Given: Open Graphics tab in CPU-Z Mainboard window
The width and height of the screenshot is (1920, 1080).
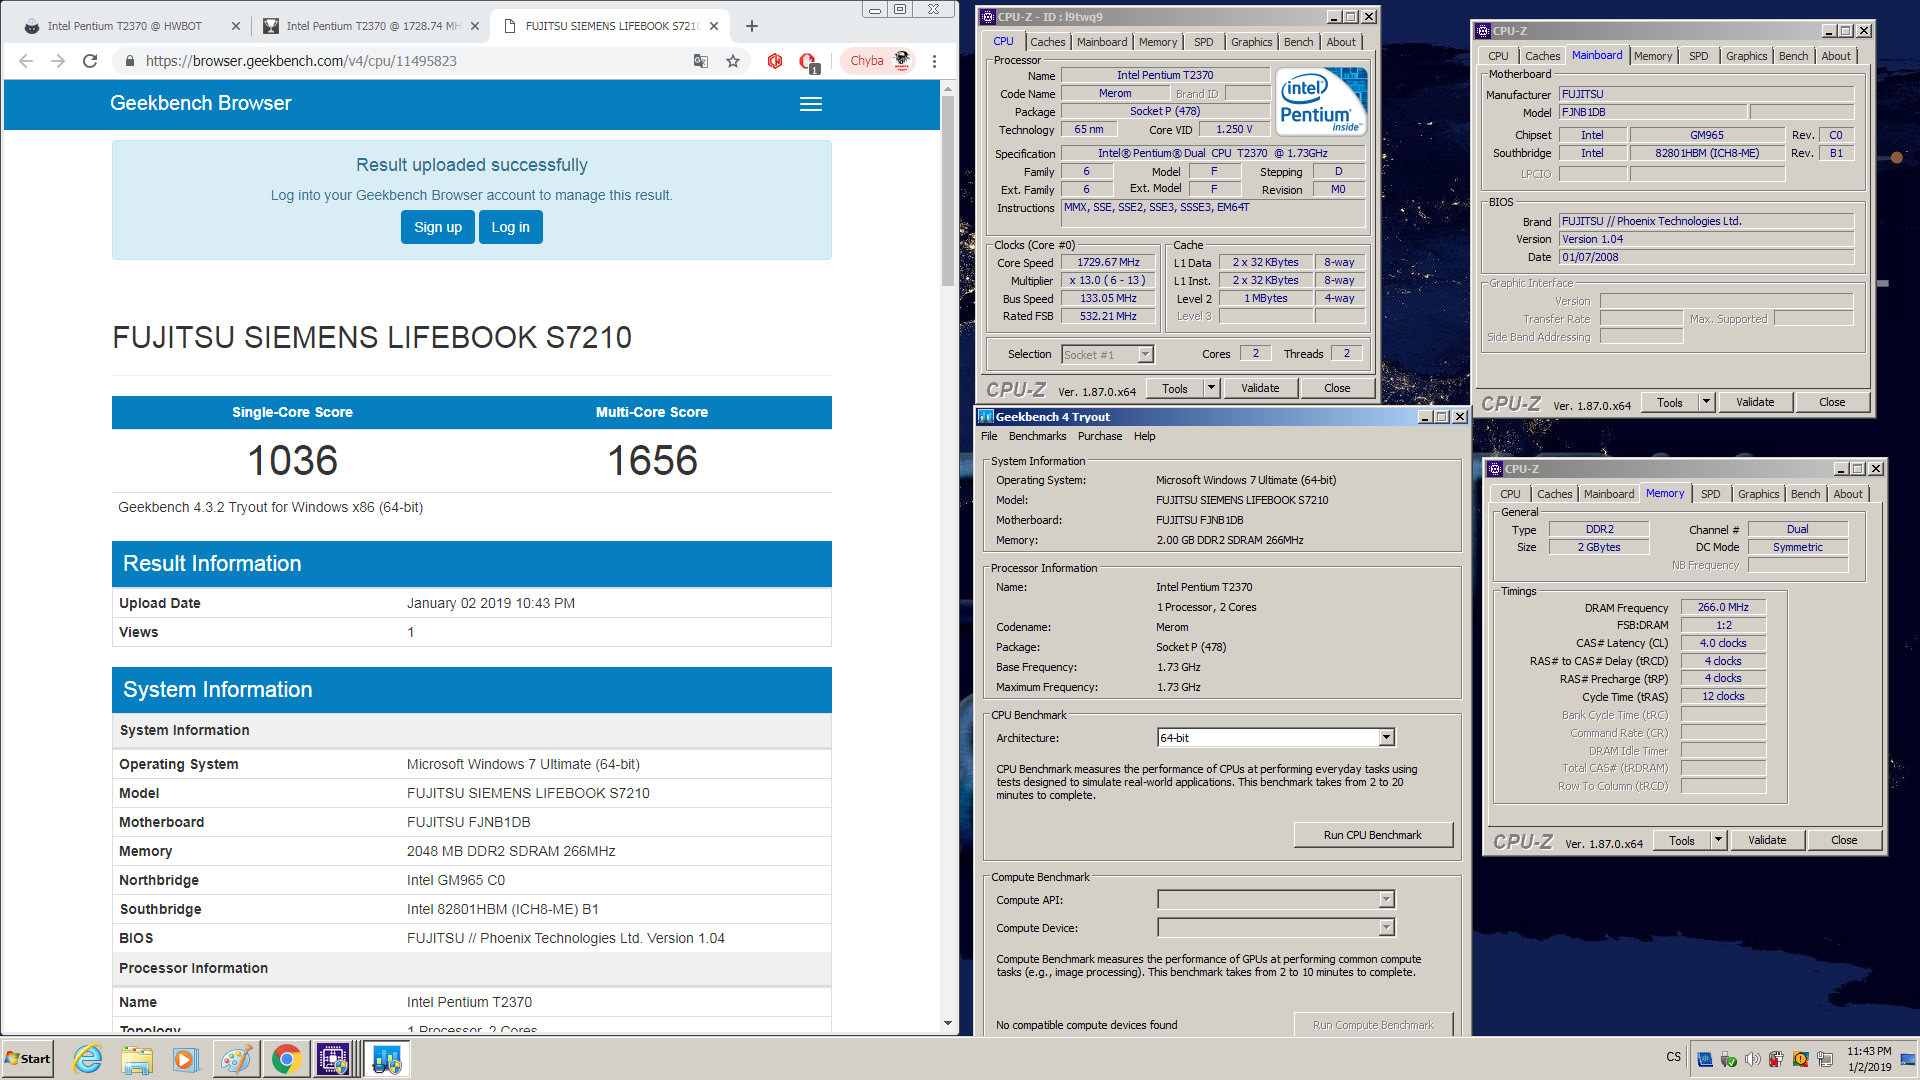Looking at the screenshot, I should click(x=1746, y=56).
